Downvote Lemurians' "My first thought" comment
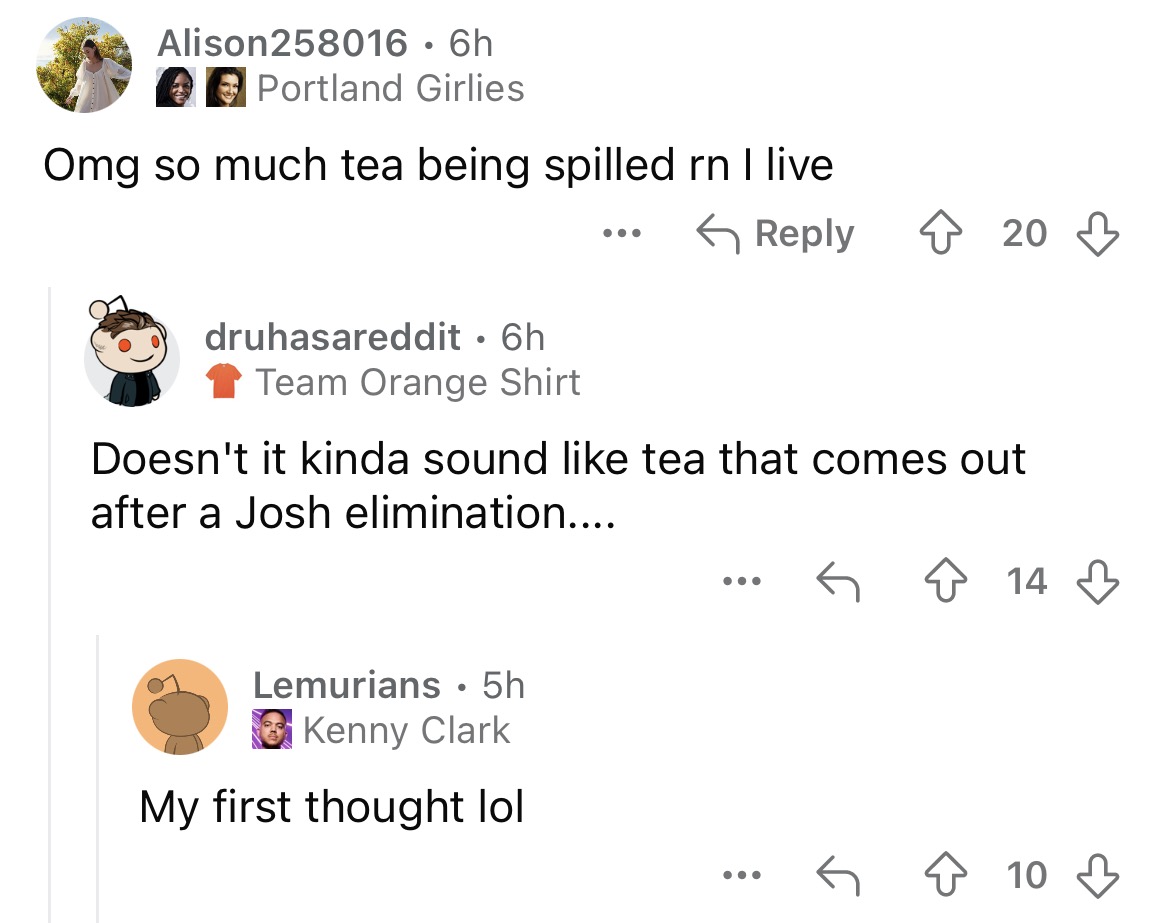This screenshot has height=923, width=1170. 1098,875
